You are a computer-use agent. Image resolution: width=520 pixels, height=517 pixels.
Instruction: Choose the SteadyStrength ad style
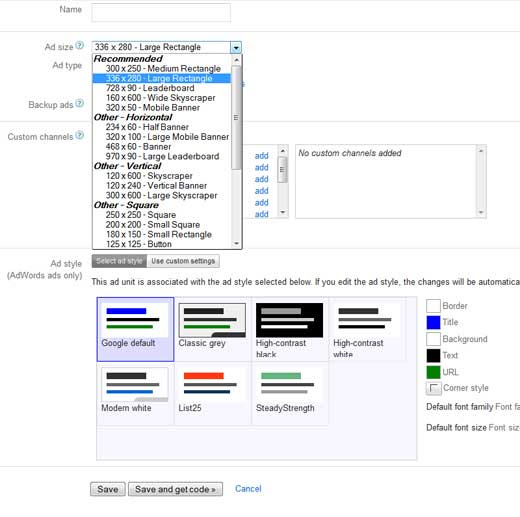[289, 393]
